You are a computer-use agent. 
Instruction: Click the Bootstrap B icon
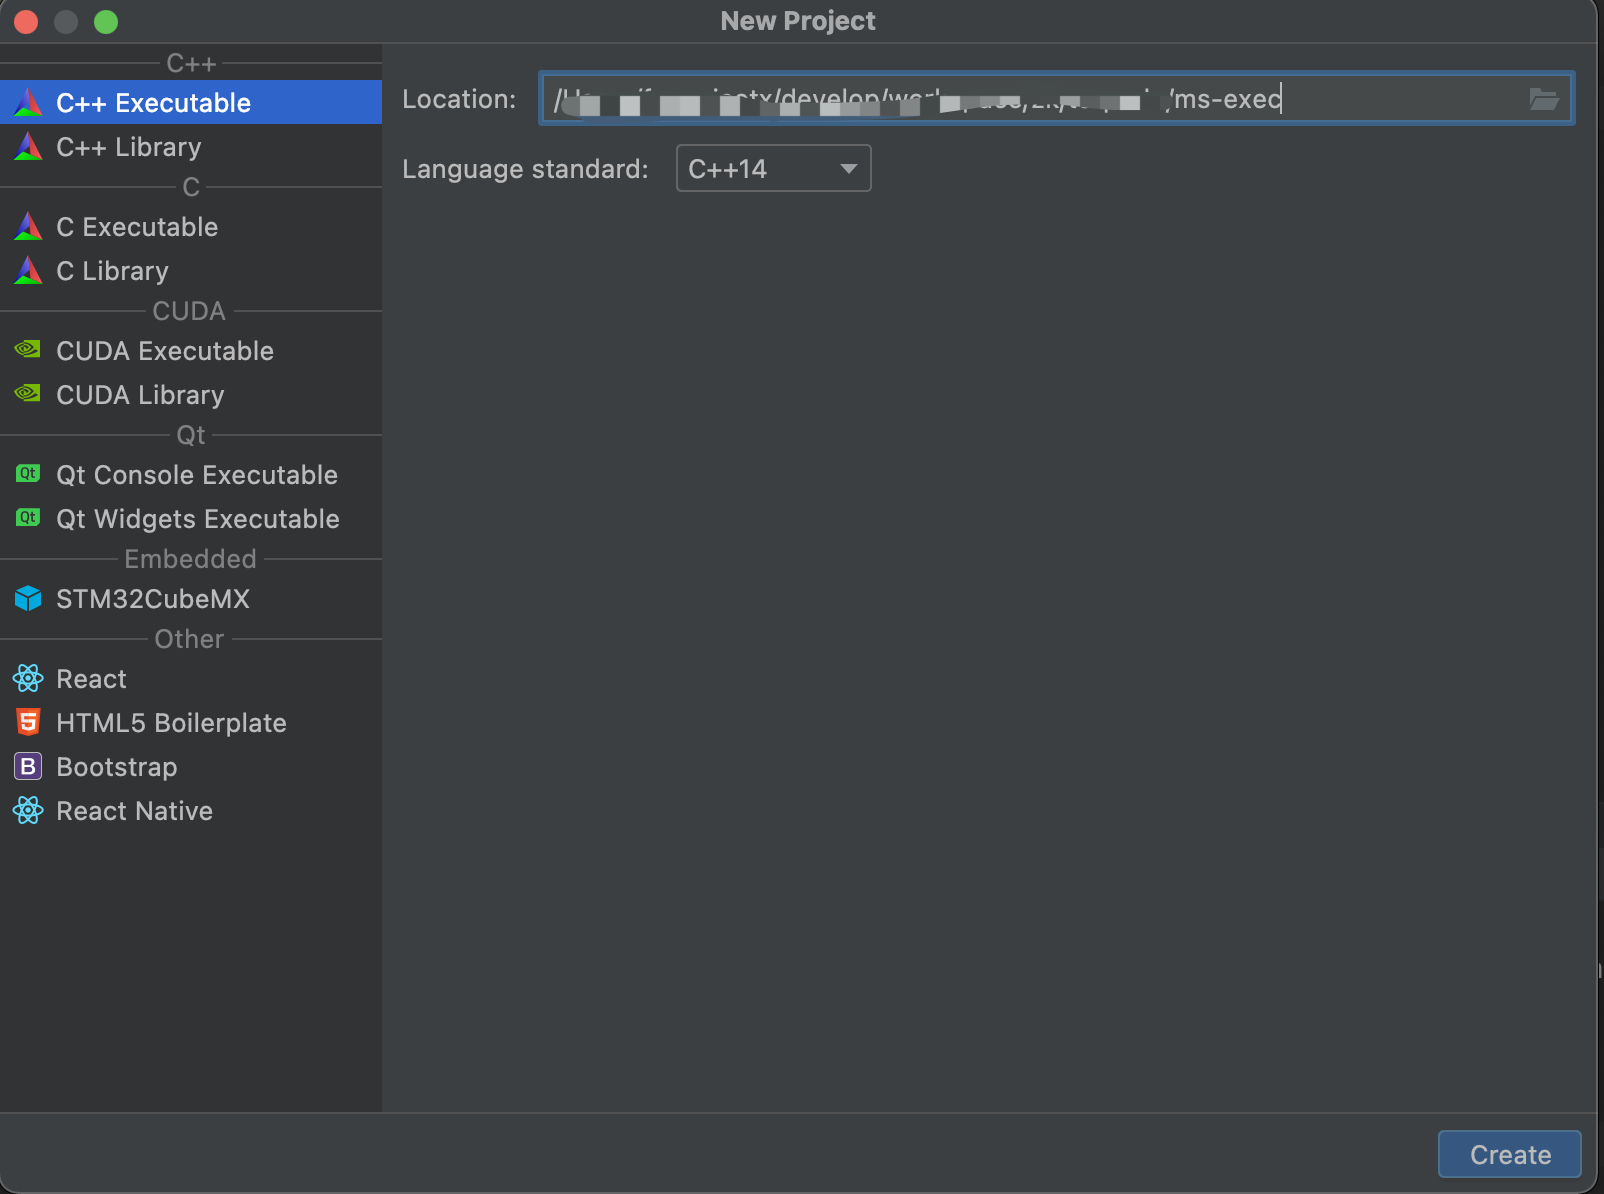(x=28, y=766)
